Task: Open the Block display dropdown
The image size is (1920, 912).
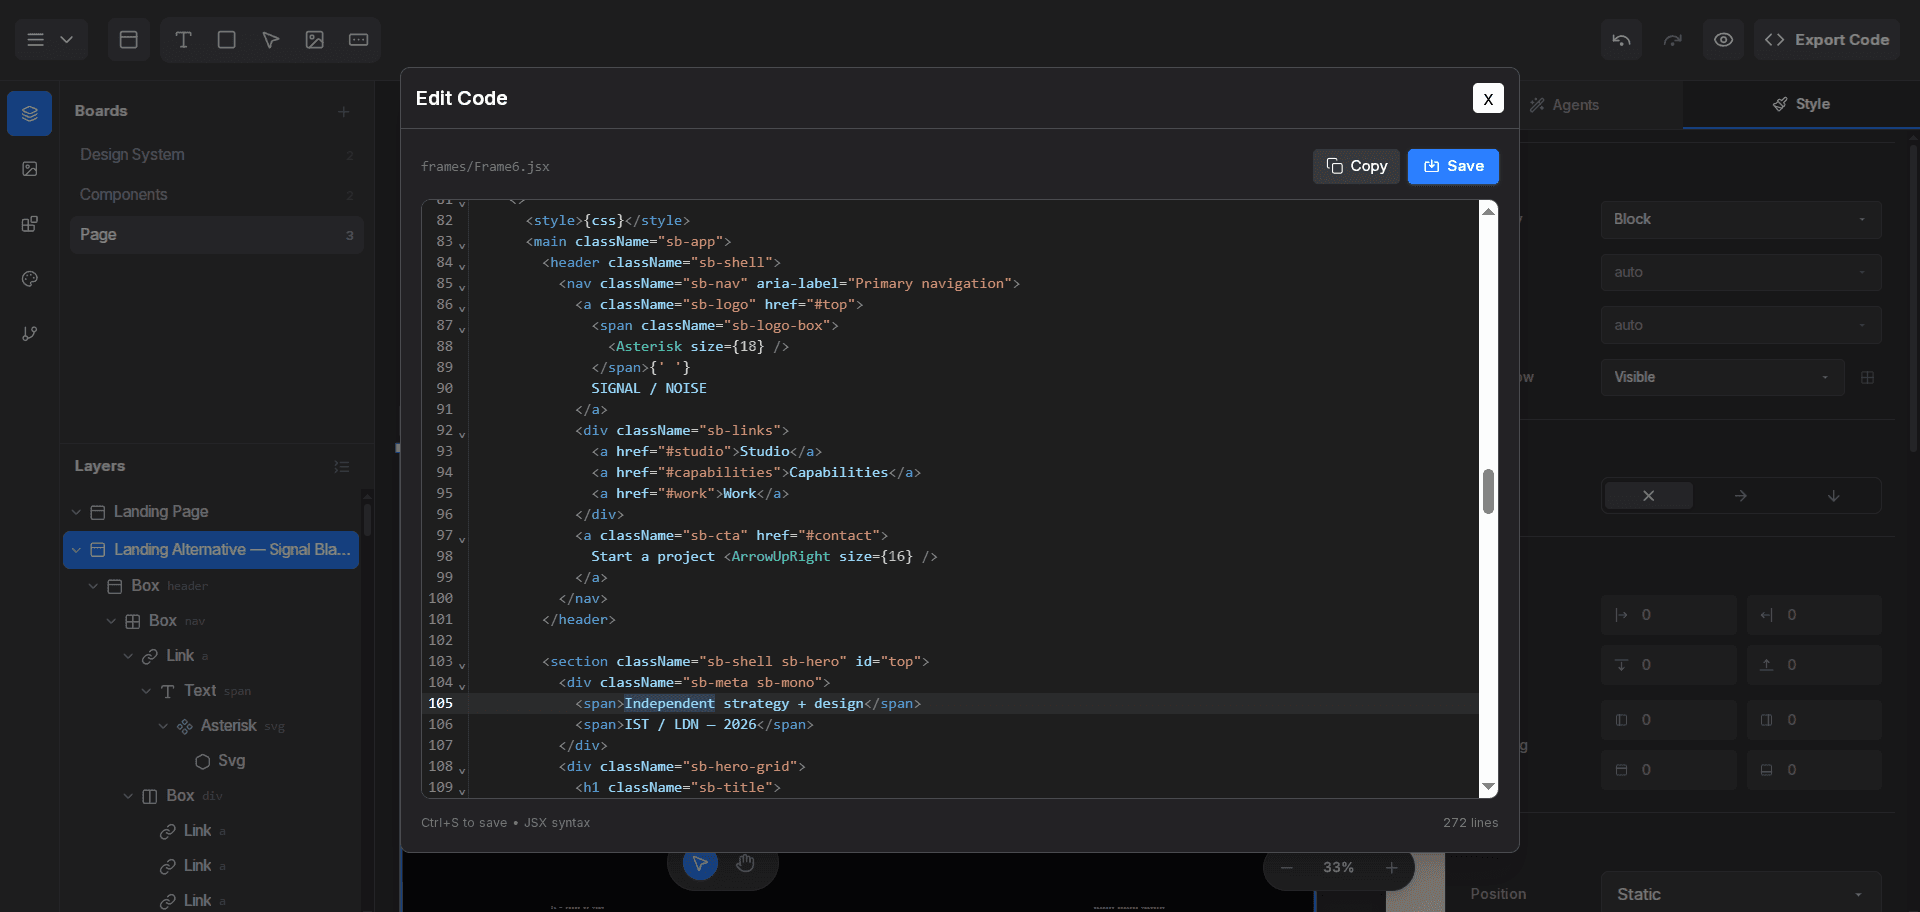Action: [x=1741, y=220]
